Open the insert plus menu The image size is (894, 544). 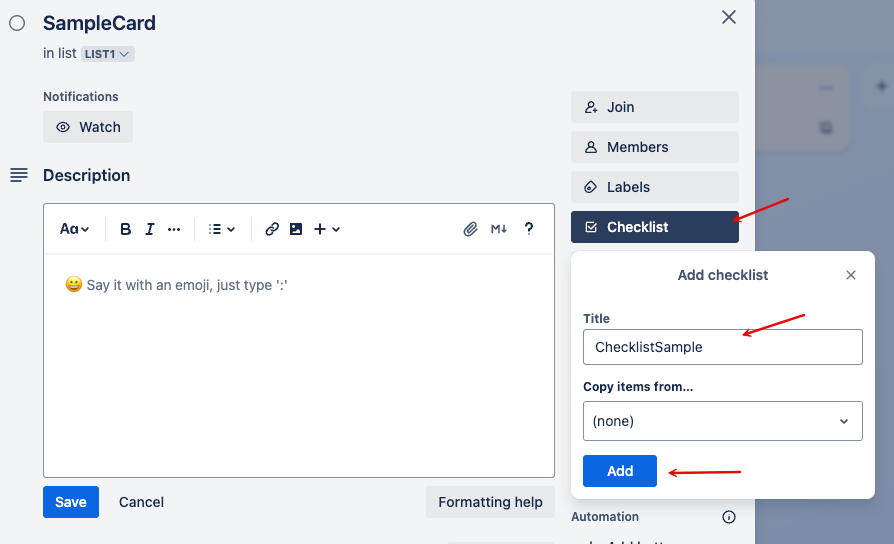coord(327,229)
